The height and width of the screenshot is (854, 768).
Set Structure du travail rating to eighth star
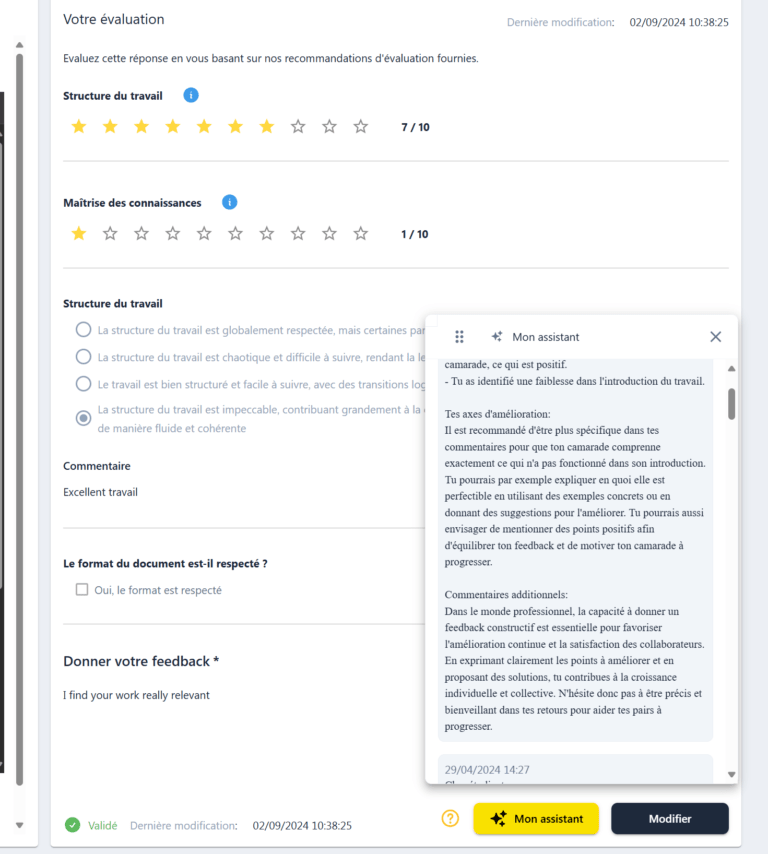point(298,127)
